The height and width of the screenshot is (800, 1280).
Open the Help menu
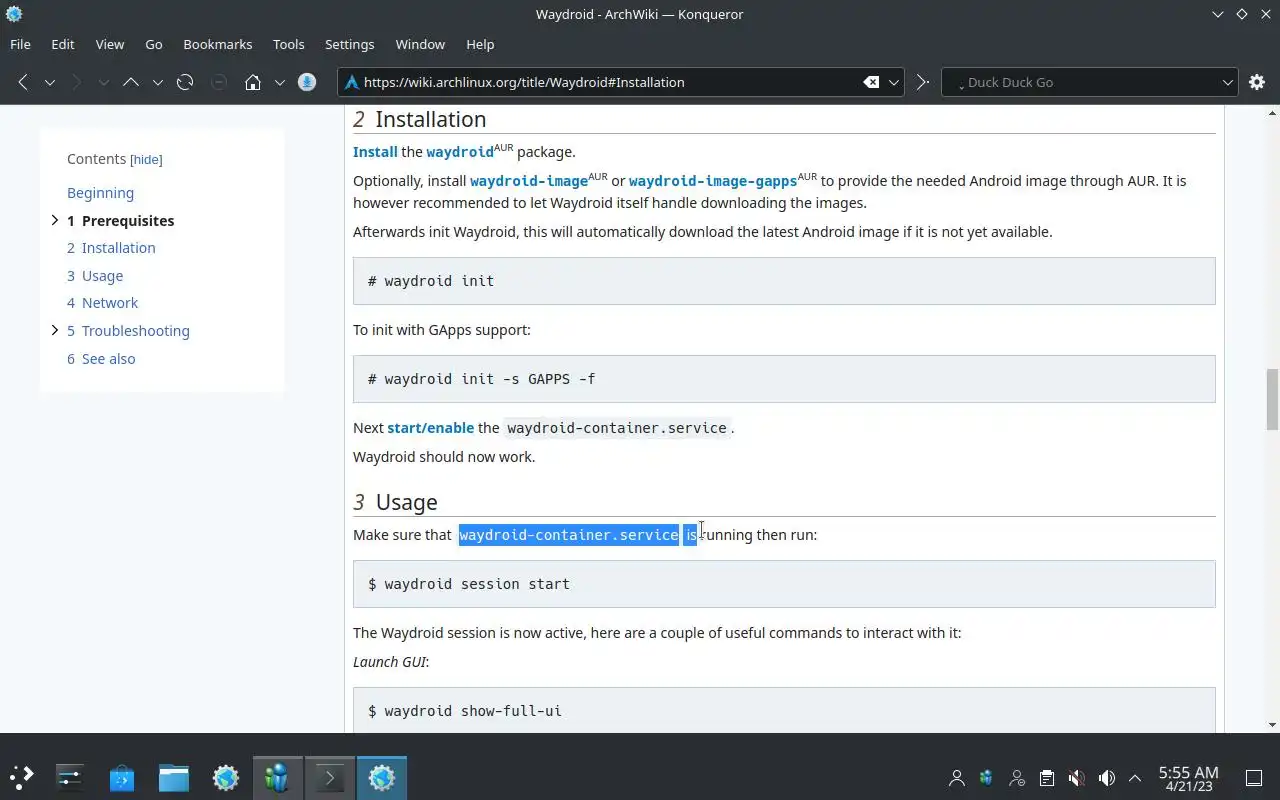(480, 44)
